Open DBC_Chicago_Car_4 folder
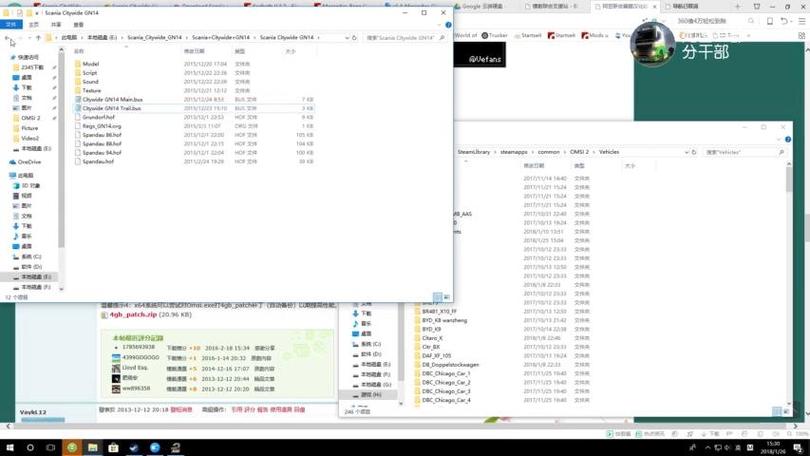Image resolution: width=810 pixels, height=456 pixels. point(446,400)
